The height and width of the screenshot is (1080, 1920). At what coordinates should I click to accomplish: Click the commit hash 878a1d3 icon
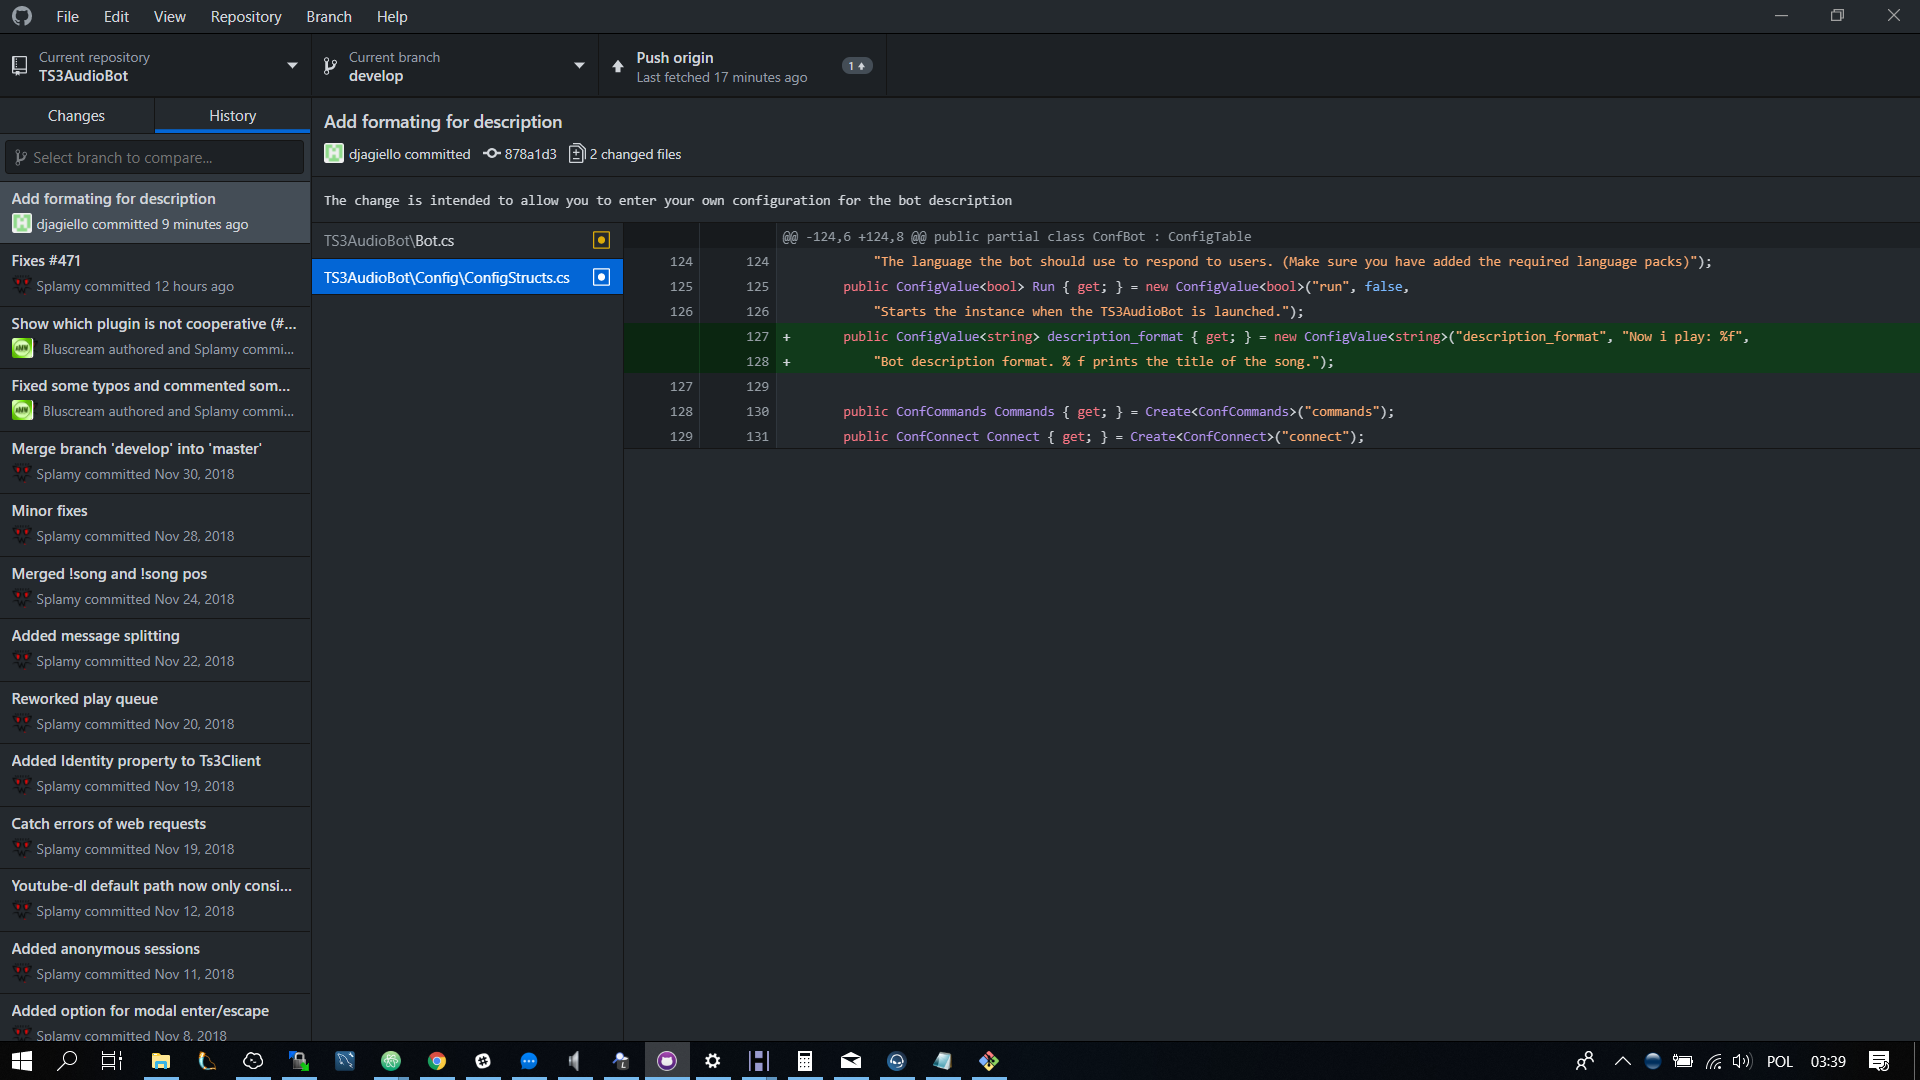492,154
